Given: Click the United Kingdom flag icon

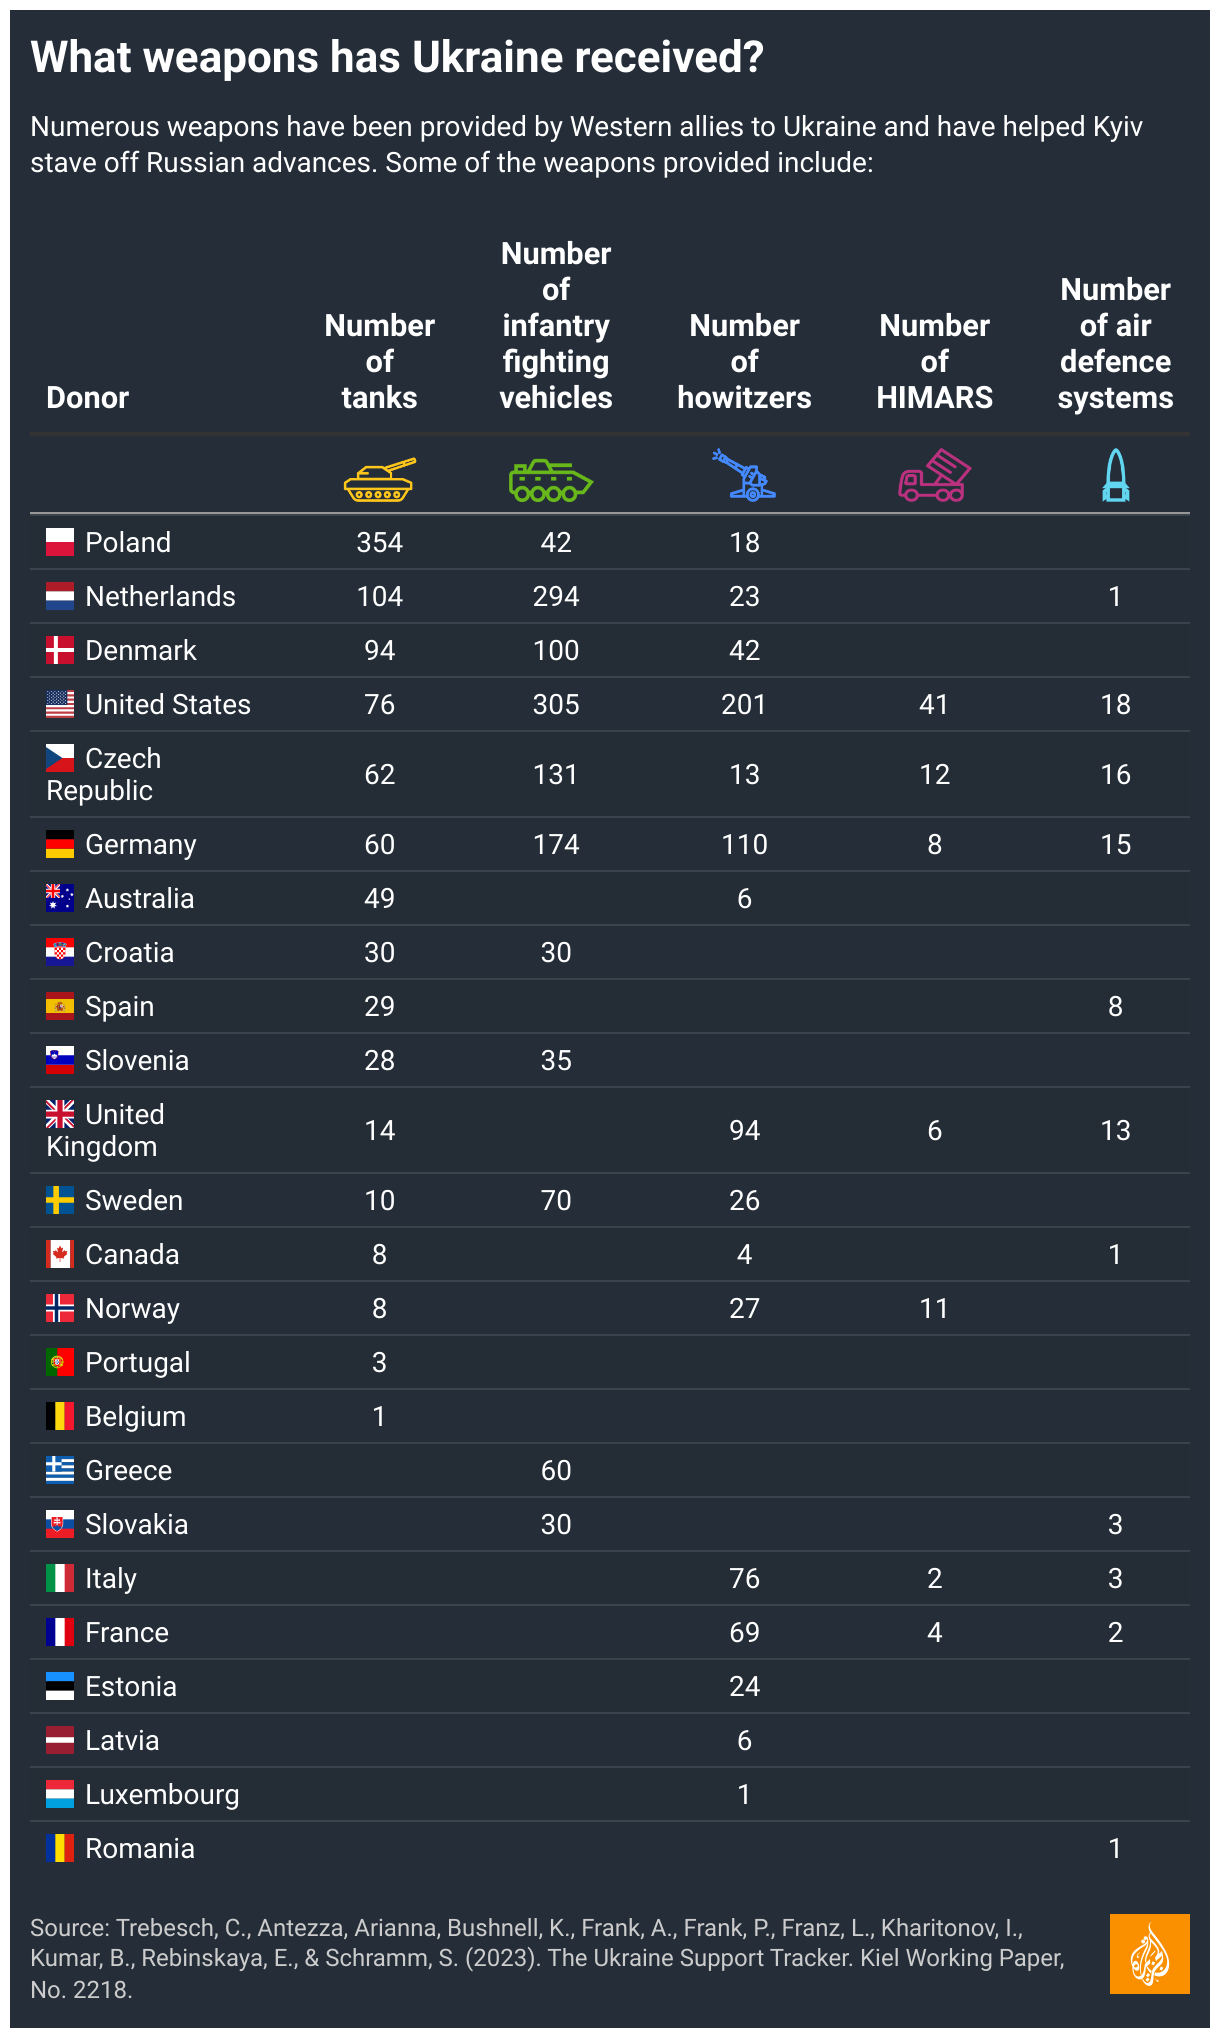Looking at the screenshot, I should click(x=60, y=1114).
